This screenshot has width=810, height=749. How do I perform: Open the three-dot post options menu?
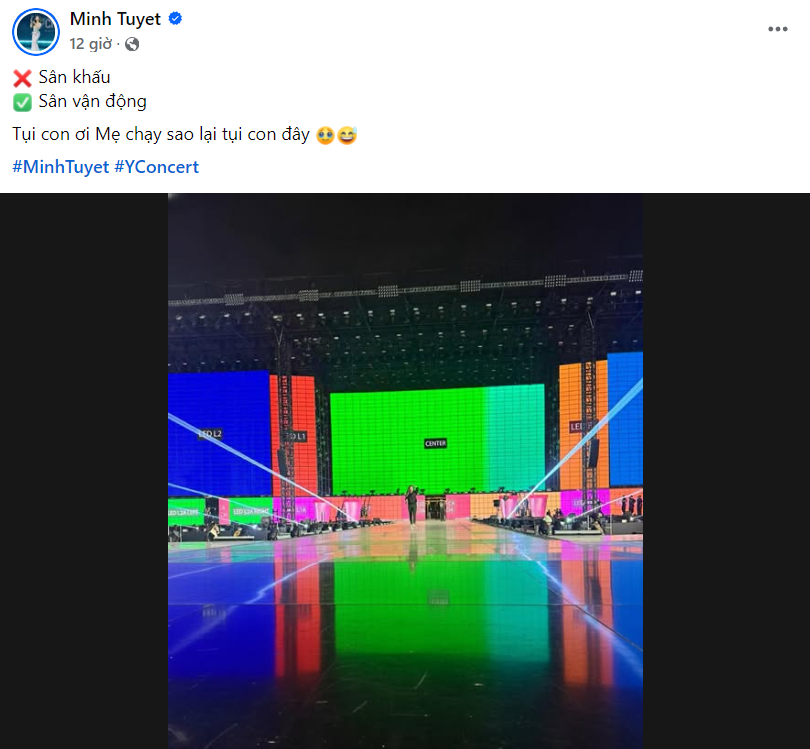pos(777,29)
